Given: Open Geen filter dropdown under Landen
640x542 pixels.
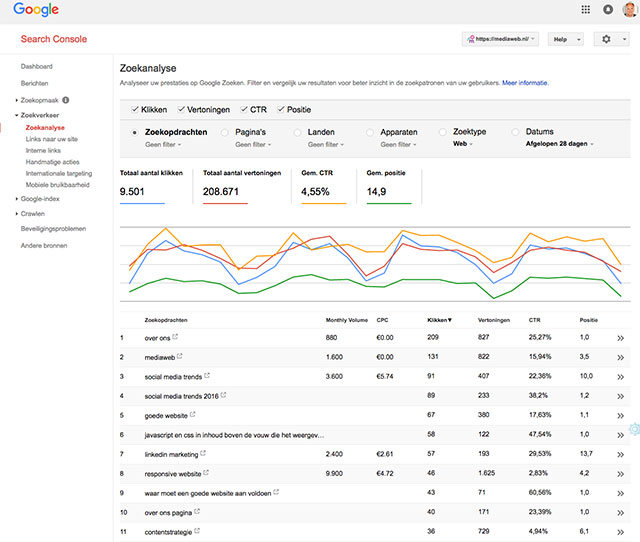Looking at the screenshot, I should (x=326, y=144).
